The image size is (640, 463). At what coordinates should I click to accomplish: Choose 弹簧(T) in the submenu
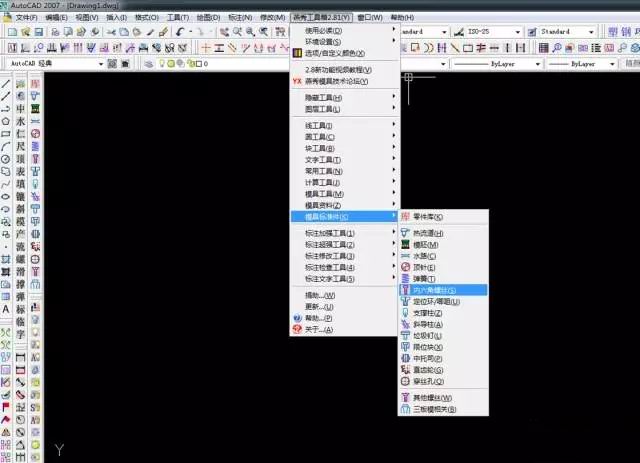pos(443,279)
